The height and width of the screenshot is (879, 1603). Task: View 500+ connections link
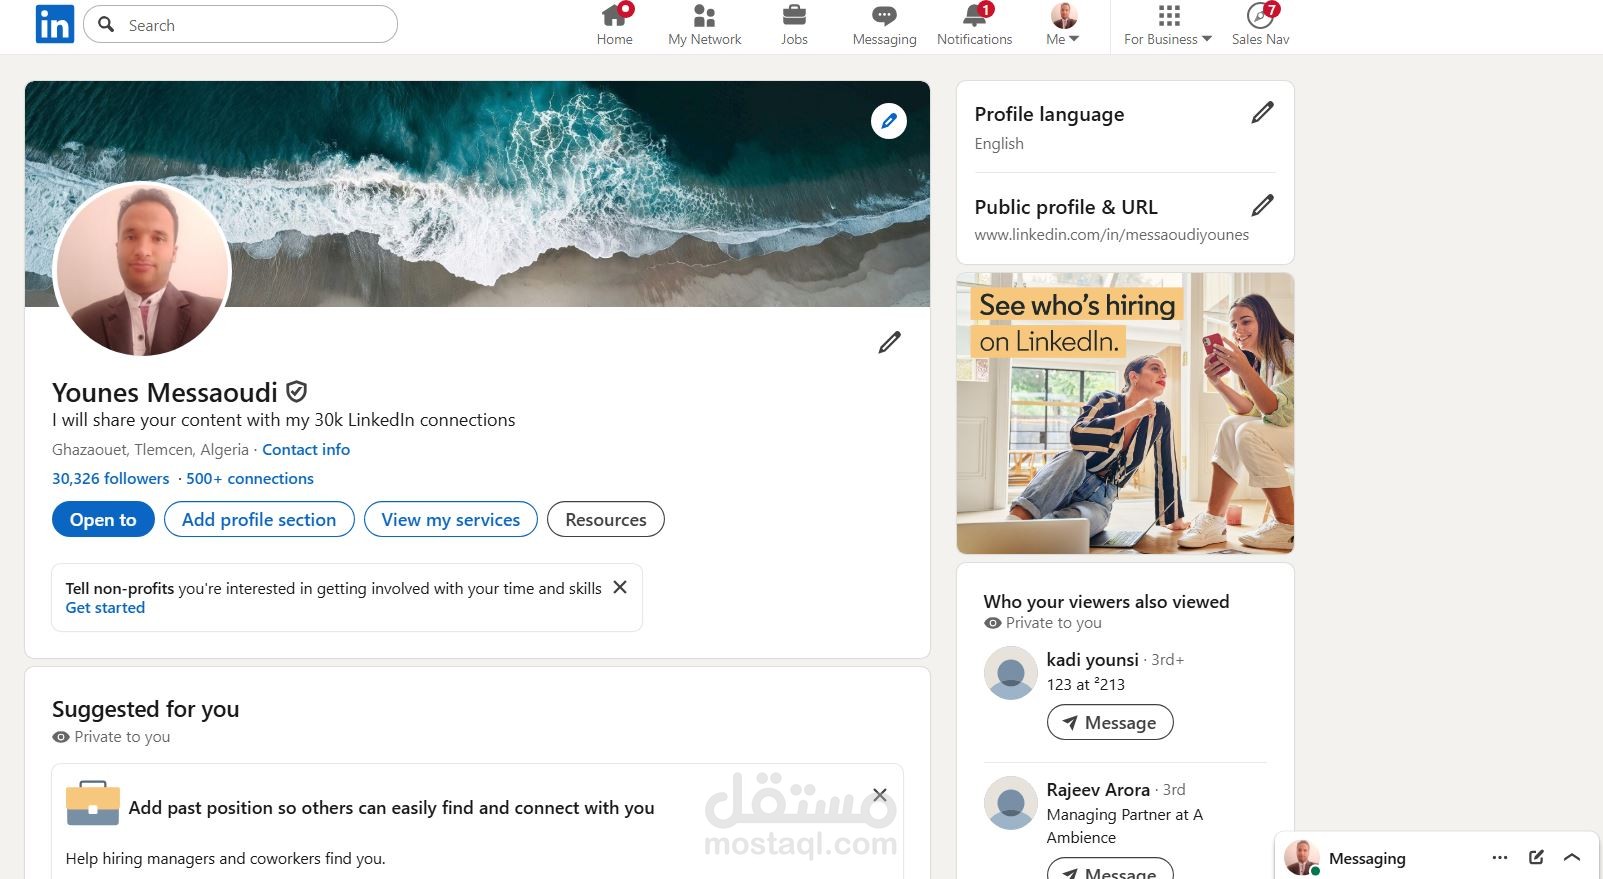point(250,478)
